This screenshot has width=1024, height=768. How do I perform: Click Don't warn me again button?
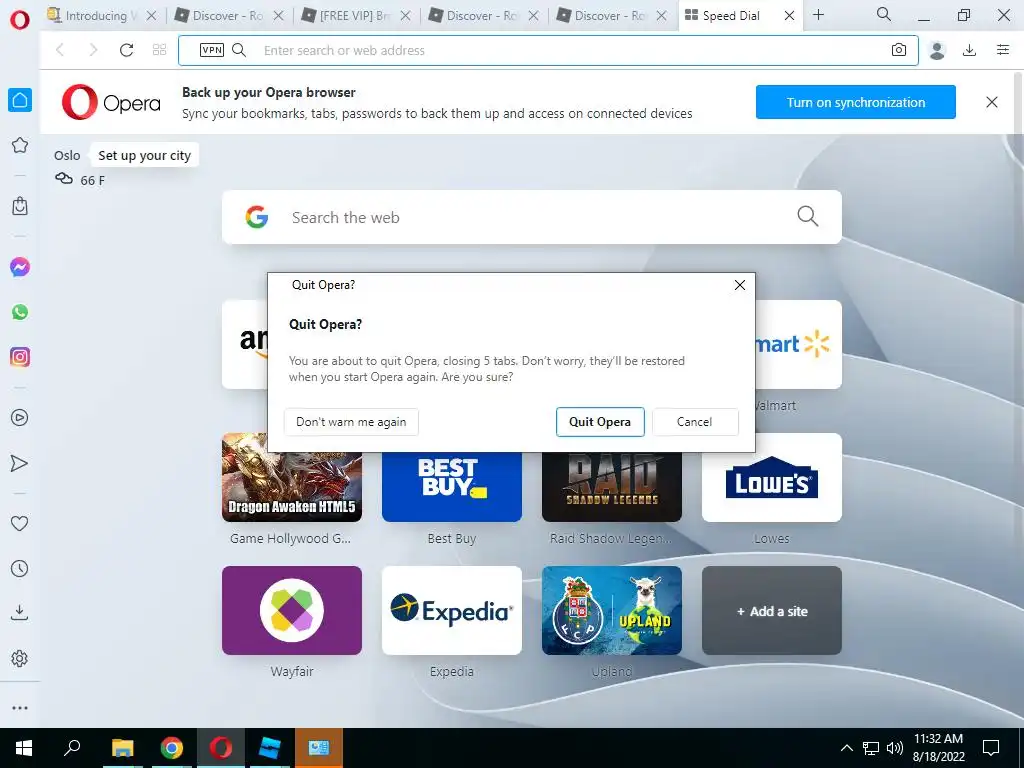pyautogui.click(x=351, y=422)
